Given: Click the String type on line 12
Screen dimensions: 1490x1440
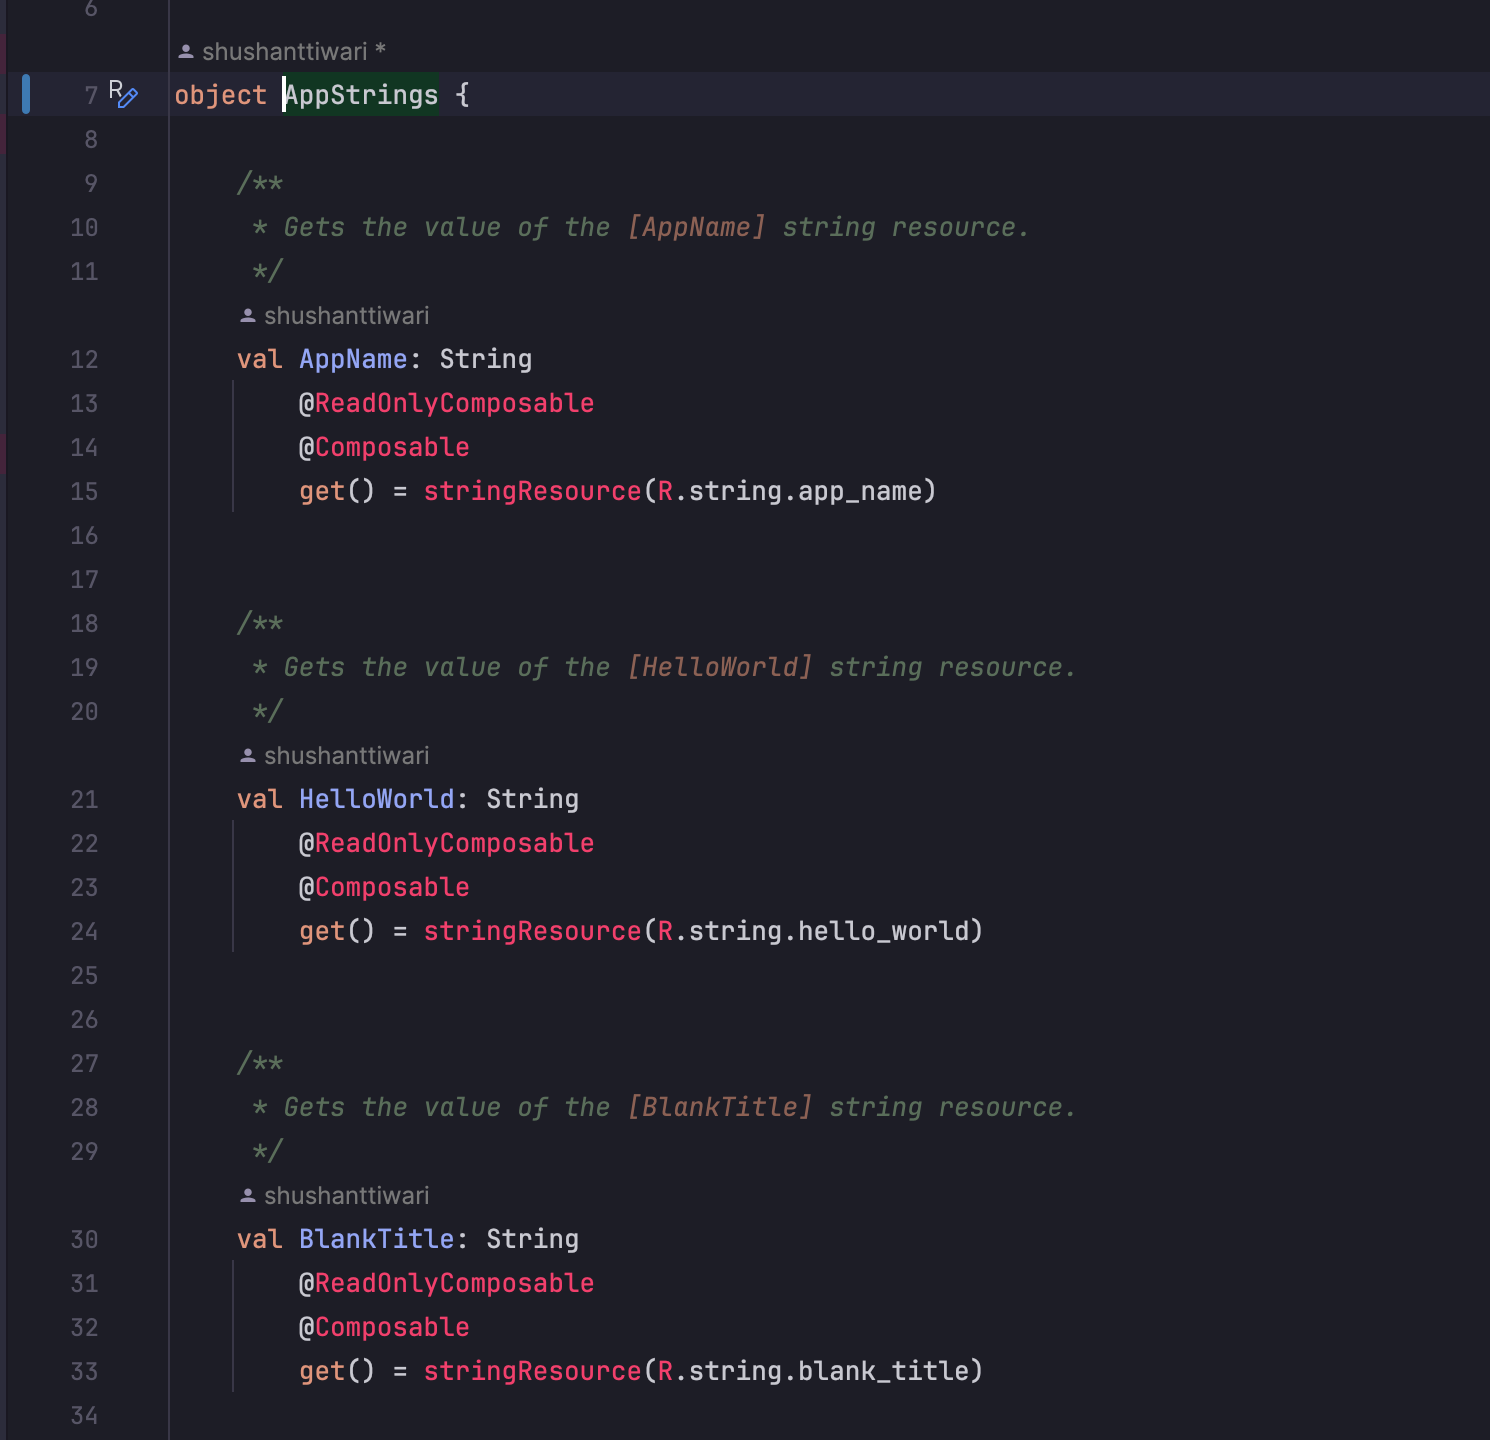Looking at the screenshot, I should click(x=486, y=359).
